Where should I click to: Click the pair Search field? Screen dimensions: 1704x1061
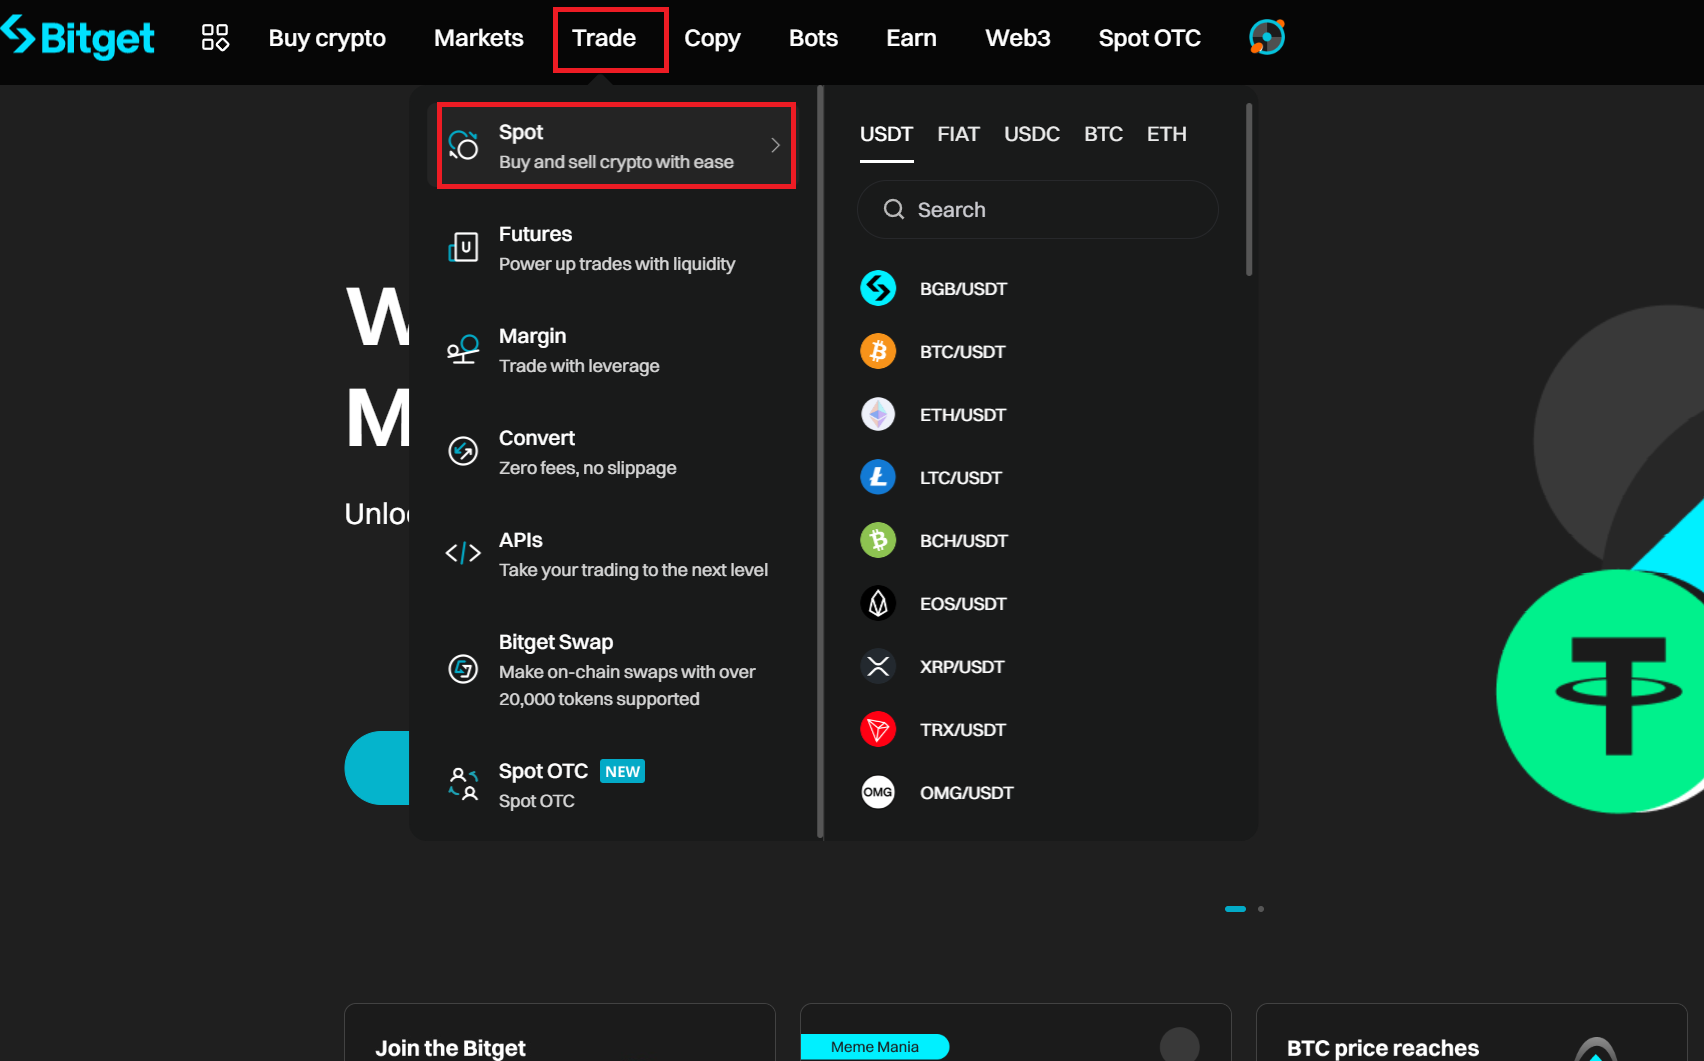tap(1038, 209)
